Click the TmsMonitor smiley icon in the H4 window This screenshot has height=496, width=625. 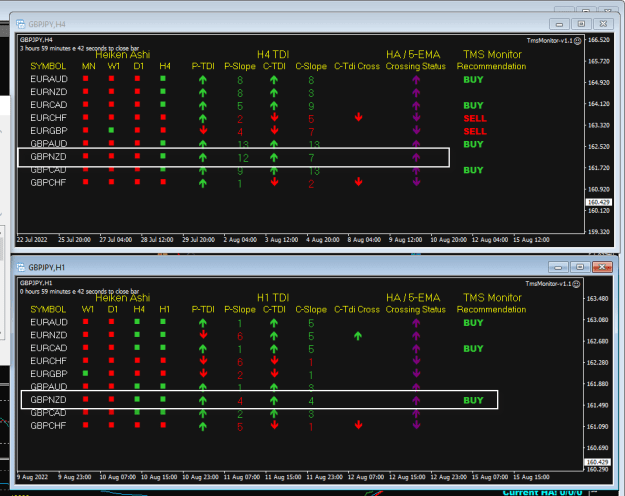(x=577, y=41)
